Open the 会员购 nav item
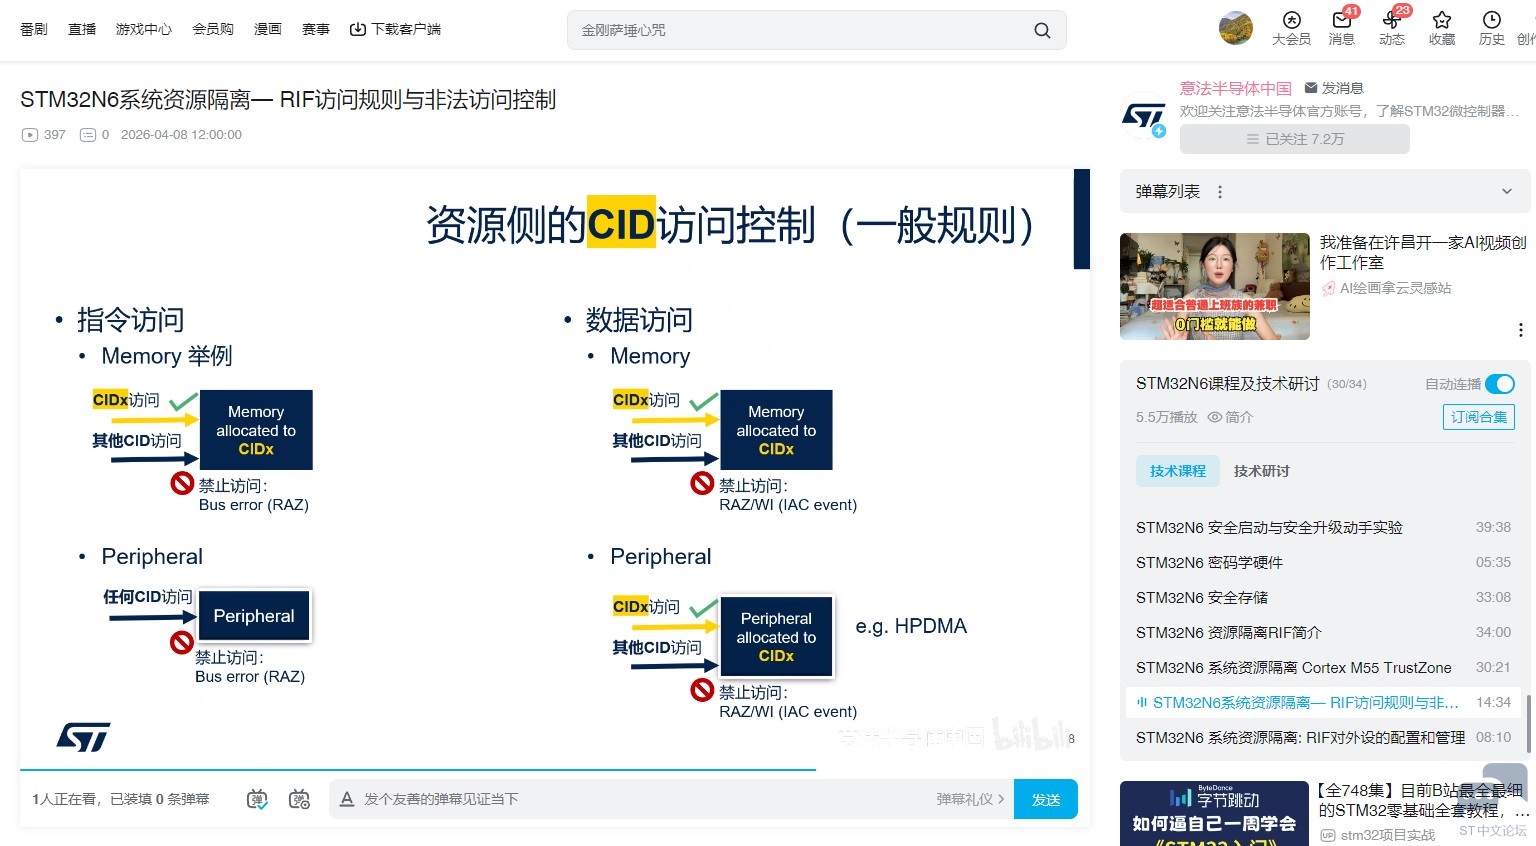Screen dimensions: 1536x846 pos(213,29)
